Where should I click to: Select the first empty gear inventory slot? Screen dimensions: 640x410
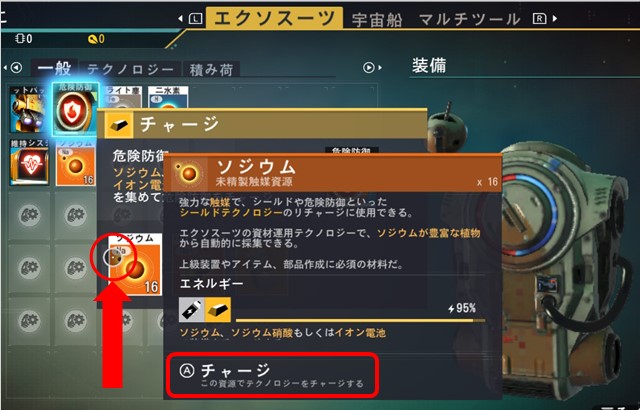coord(29,215)
